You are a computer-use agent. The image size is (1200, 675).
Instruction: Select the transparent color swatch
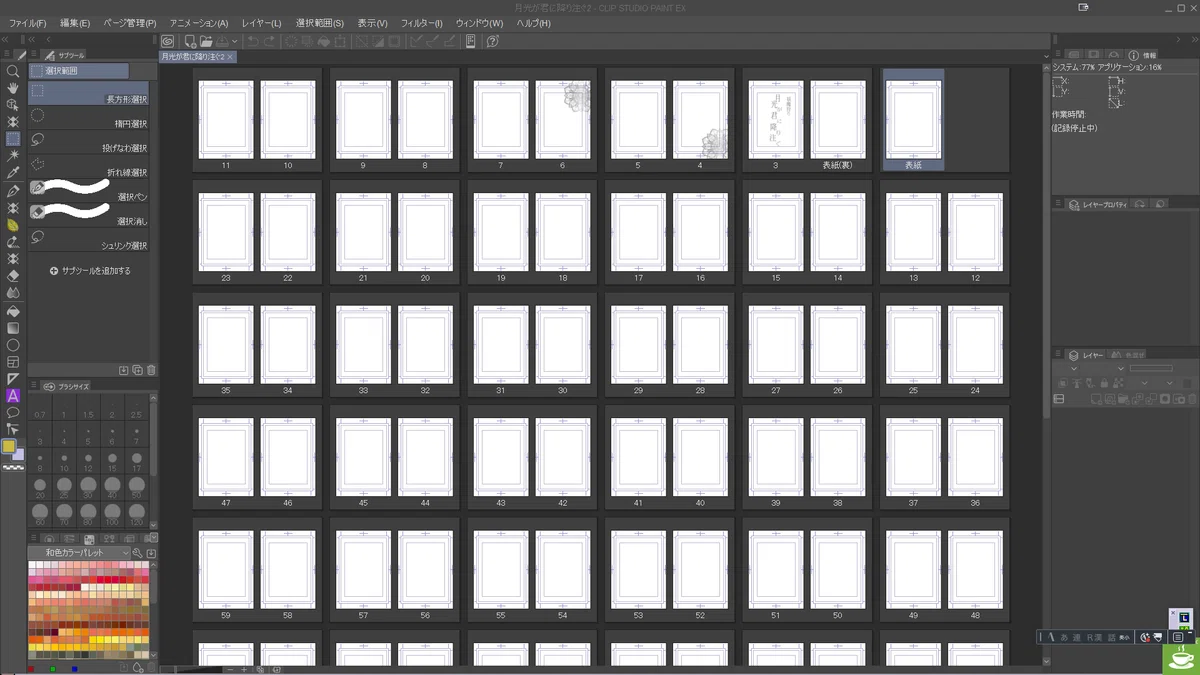point(12,467)
